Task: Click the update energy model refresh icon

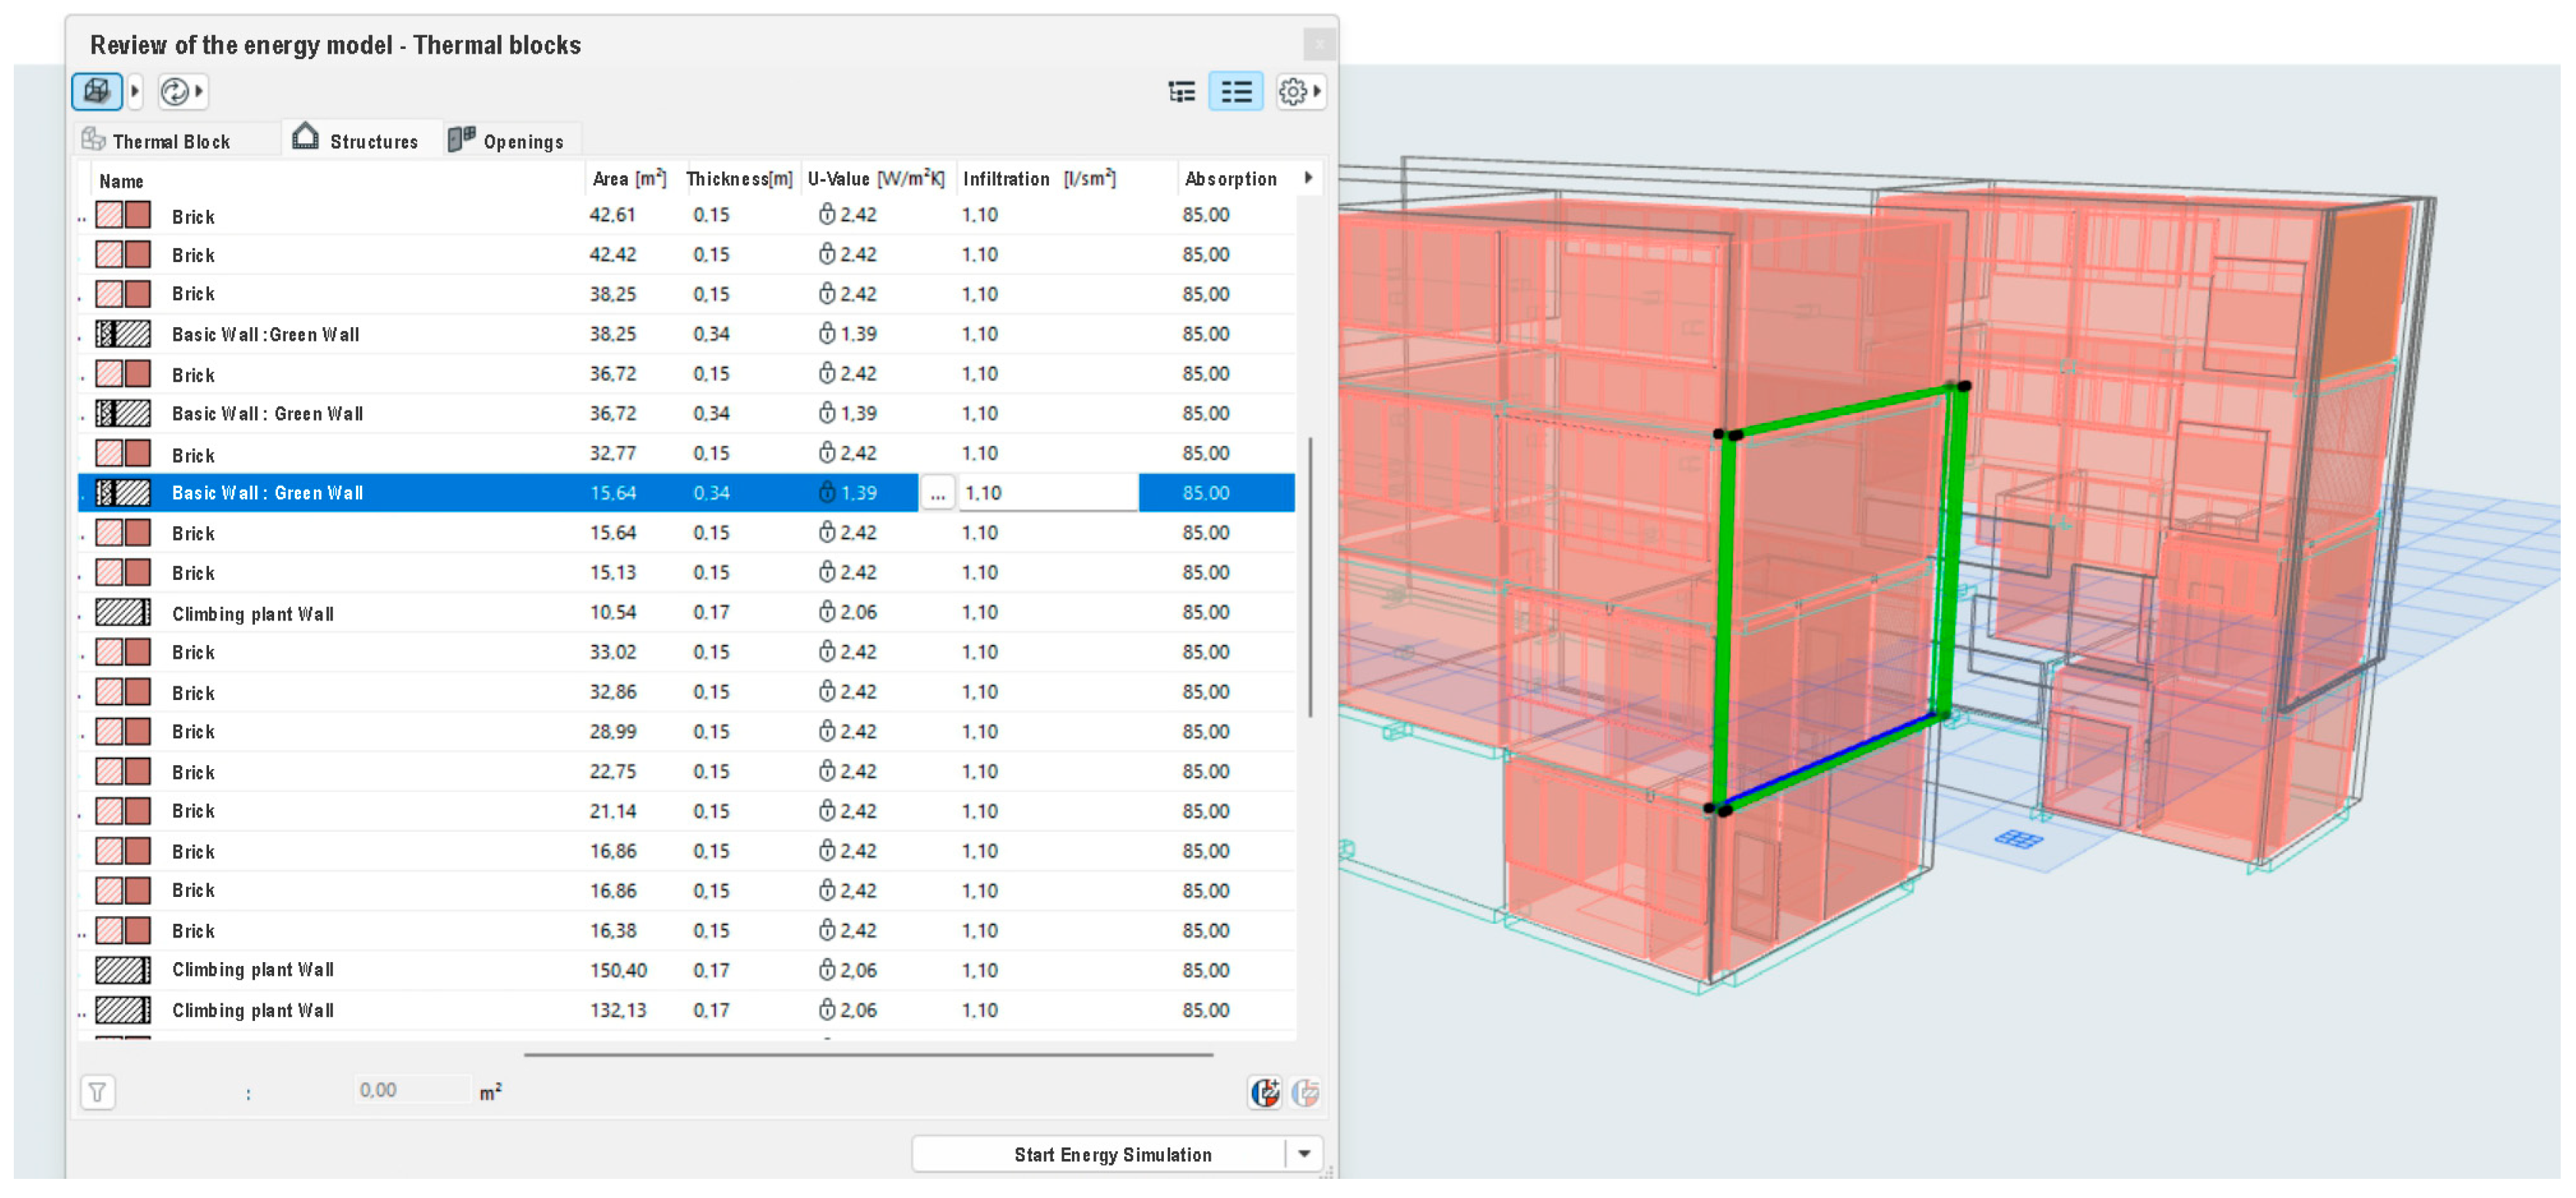Action: (x=175, y=91)
